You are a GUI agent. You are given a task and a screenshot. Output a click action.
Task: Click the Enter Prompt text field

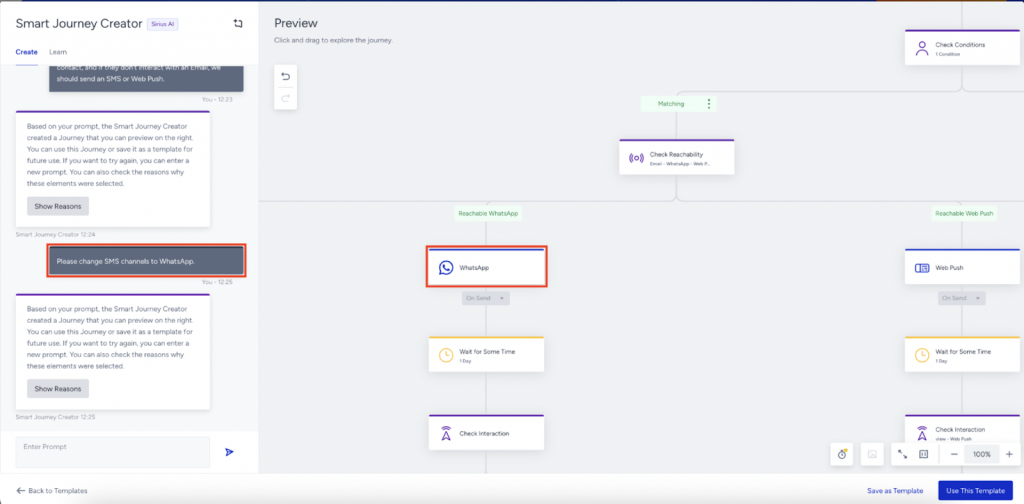(112, 452)
